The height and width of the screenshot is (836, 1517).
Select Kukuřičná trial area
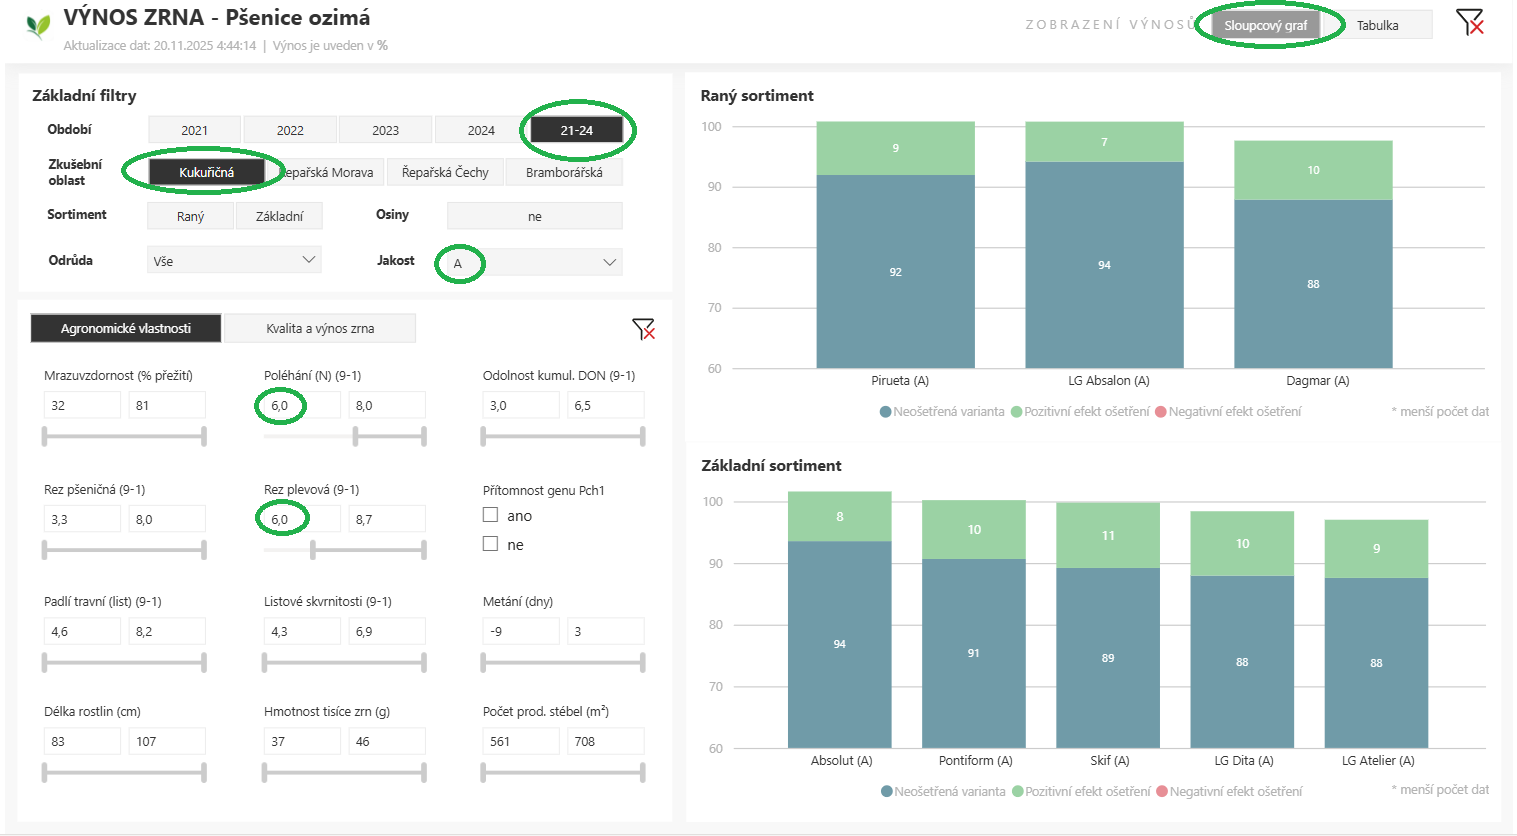pos(207,172)
